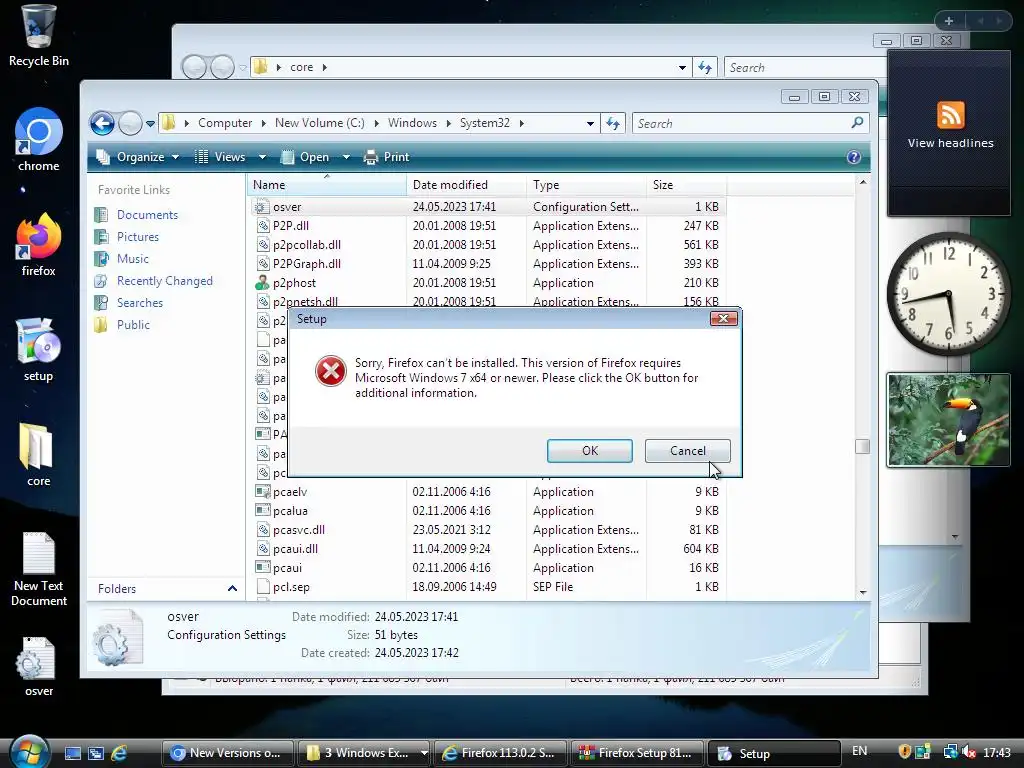This screenshot has height=768, width=1024.
Task: Open the Help question mark icon
Action: (x=854, y=157)
